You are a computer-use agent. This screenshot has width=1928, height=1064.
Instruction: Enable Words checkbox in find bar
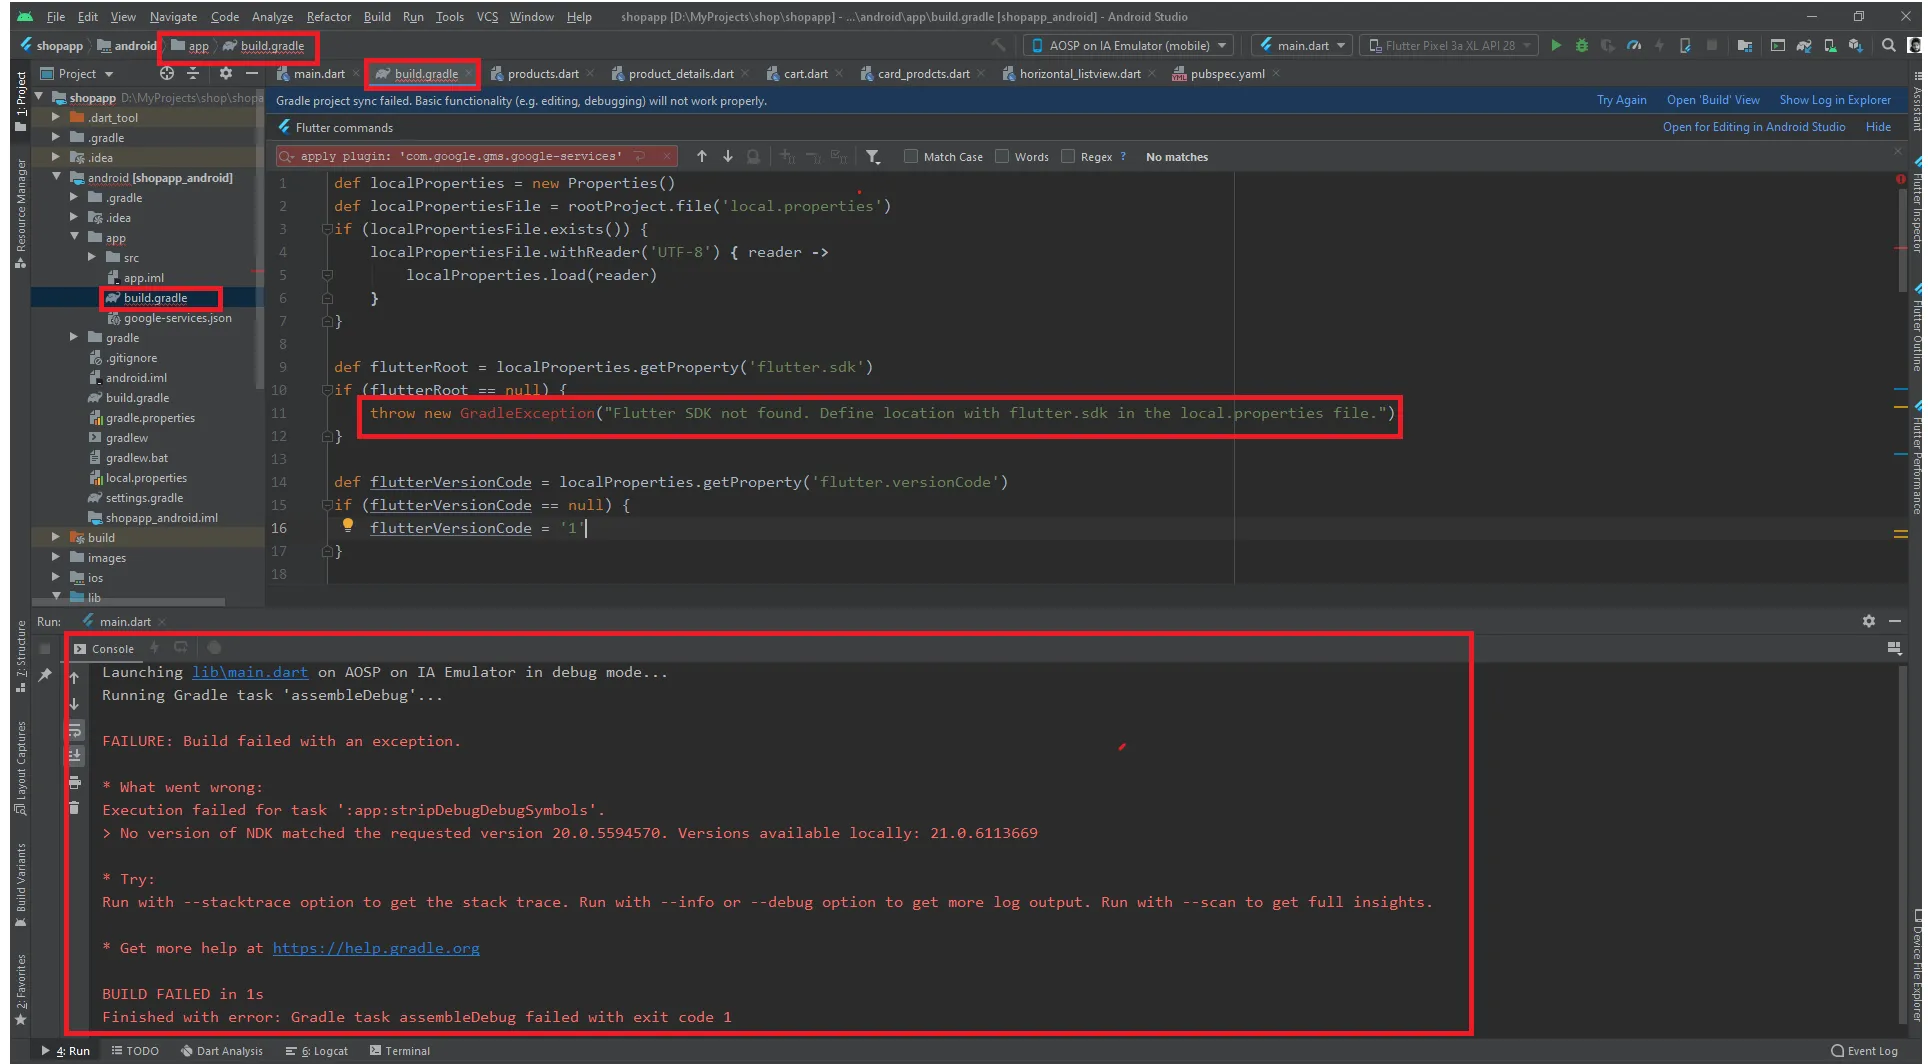pyautogui.click(x=1001, y=156)
